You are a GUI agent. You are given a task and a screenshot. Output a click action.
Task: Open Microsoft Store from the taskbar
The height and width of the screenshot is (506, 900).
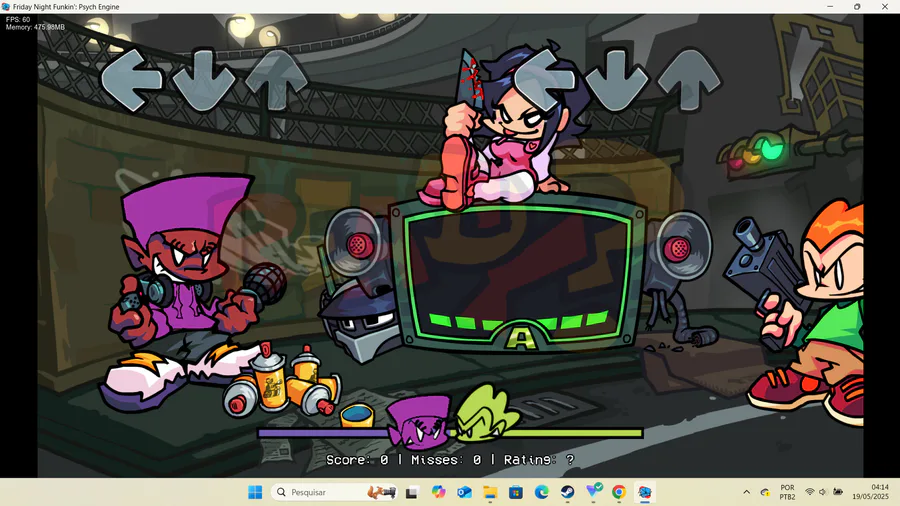pyautogui.click(x=515, y=492)
